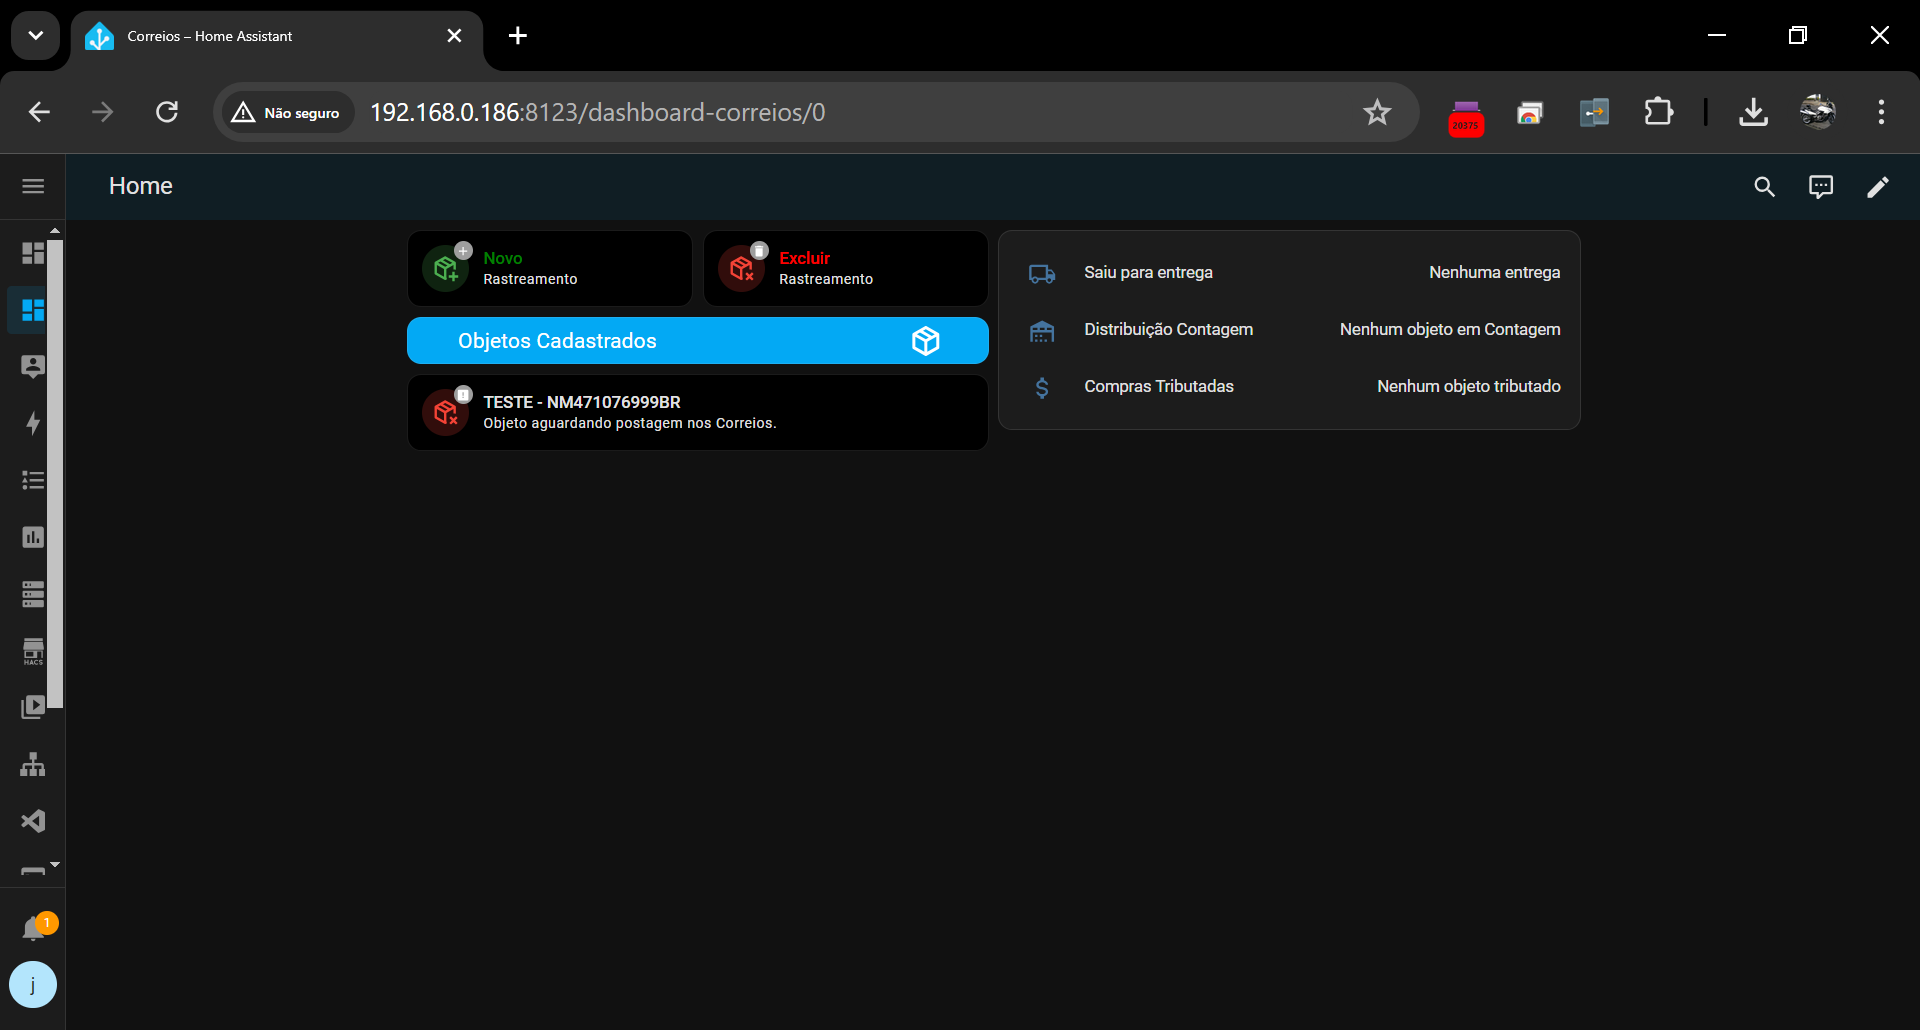Click the Objetos Cadastrados blue banner

pos(698,341)
